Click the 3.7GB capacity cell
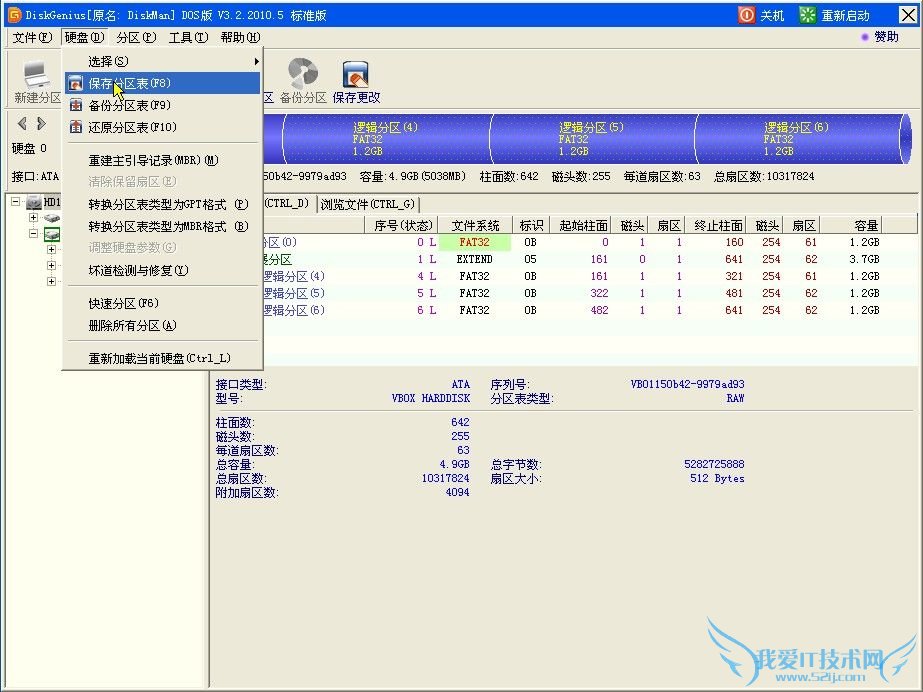Image resolution: width=923 pixels, height=692 pixels. (864, 259)
